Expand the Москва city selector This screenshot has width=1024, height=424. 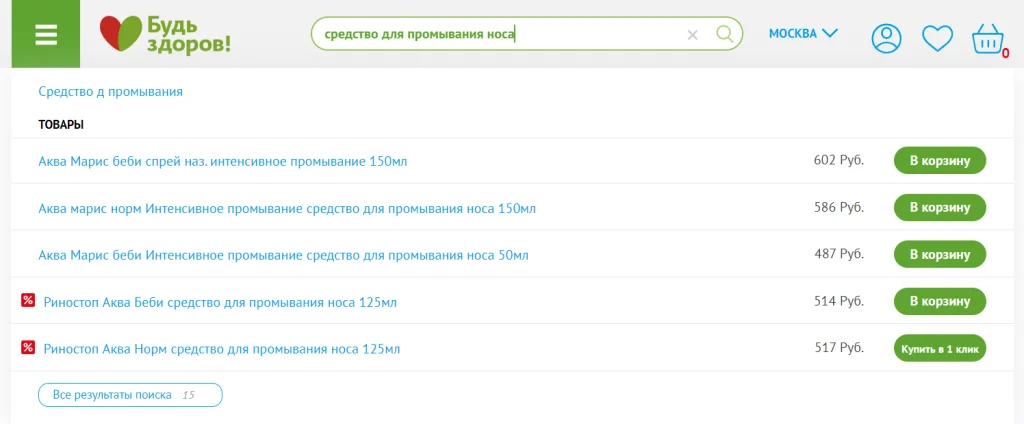802,33
